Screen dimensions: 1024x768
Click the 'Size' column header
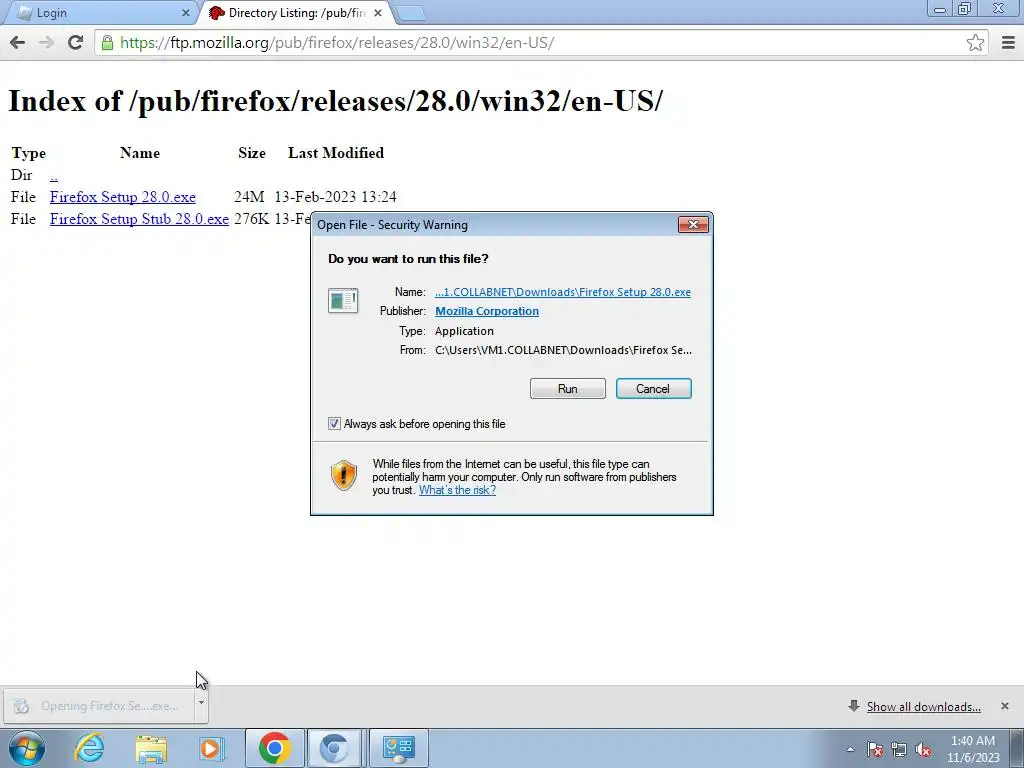(251, 153)
